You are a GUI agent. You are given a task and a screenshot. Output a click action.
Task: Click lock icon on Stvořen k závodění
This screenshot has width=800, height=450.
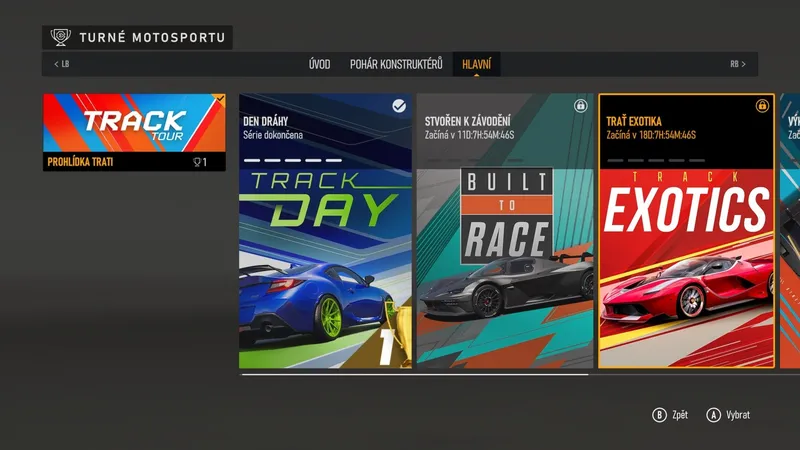pyautogui.click(x=580, y=106)
